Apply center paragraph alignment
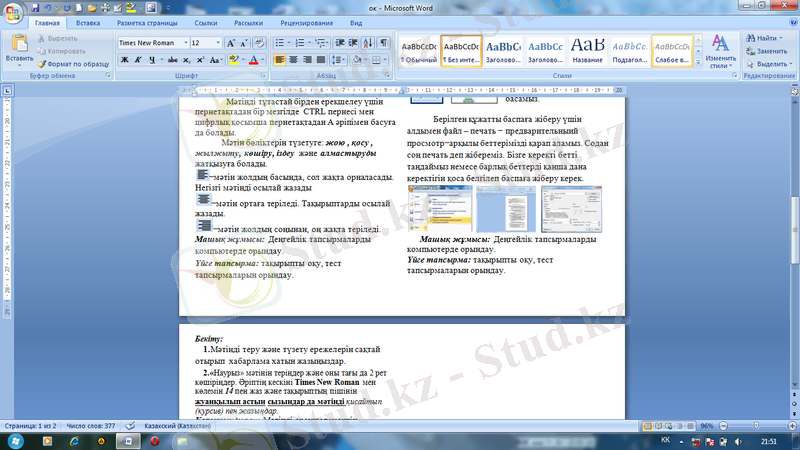 click(x=296, y=60)
